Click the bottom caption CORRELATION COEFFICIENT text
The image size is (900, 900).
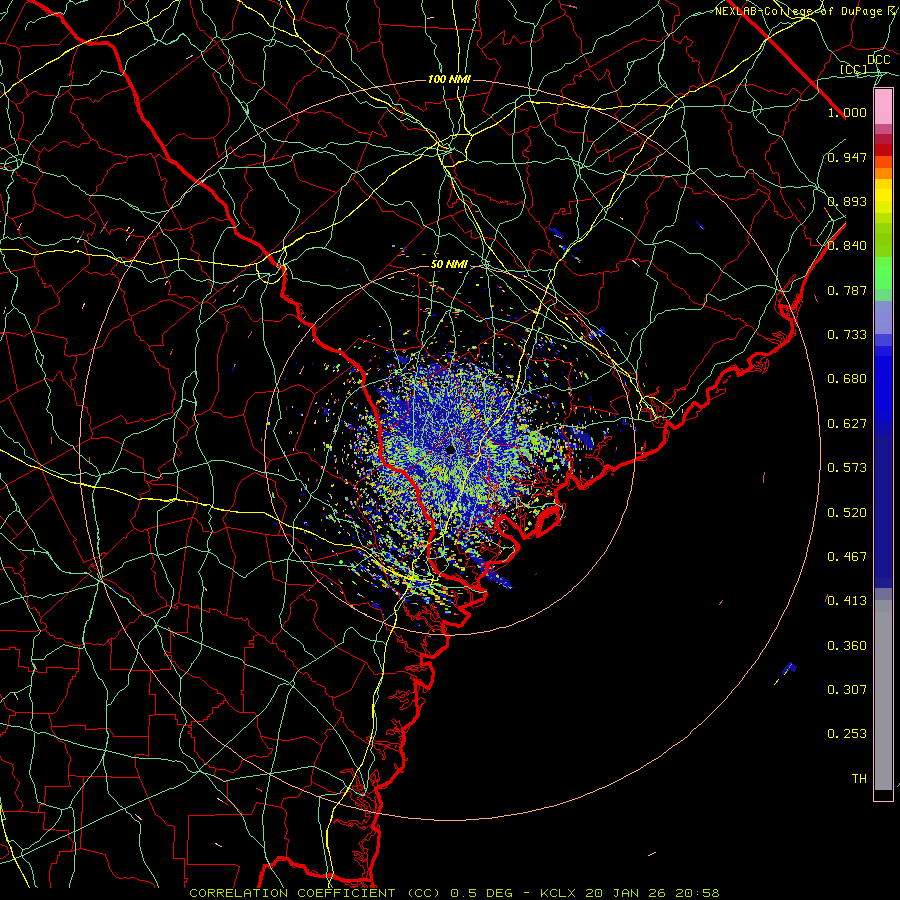(292, 893)
